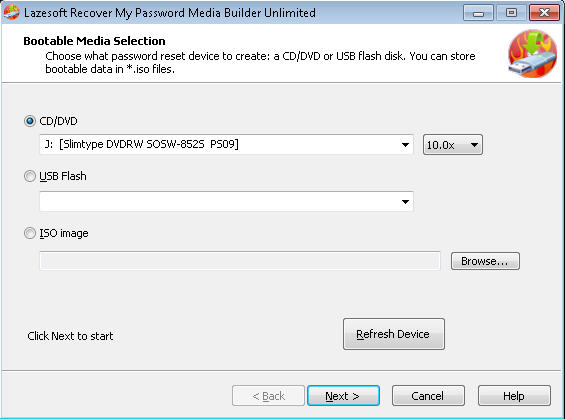Open Help for the wizard
This screenshot has height=419, width=565.
(514, 396)
